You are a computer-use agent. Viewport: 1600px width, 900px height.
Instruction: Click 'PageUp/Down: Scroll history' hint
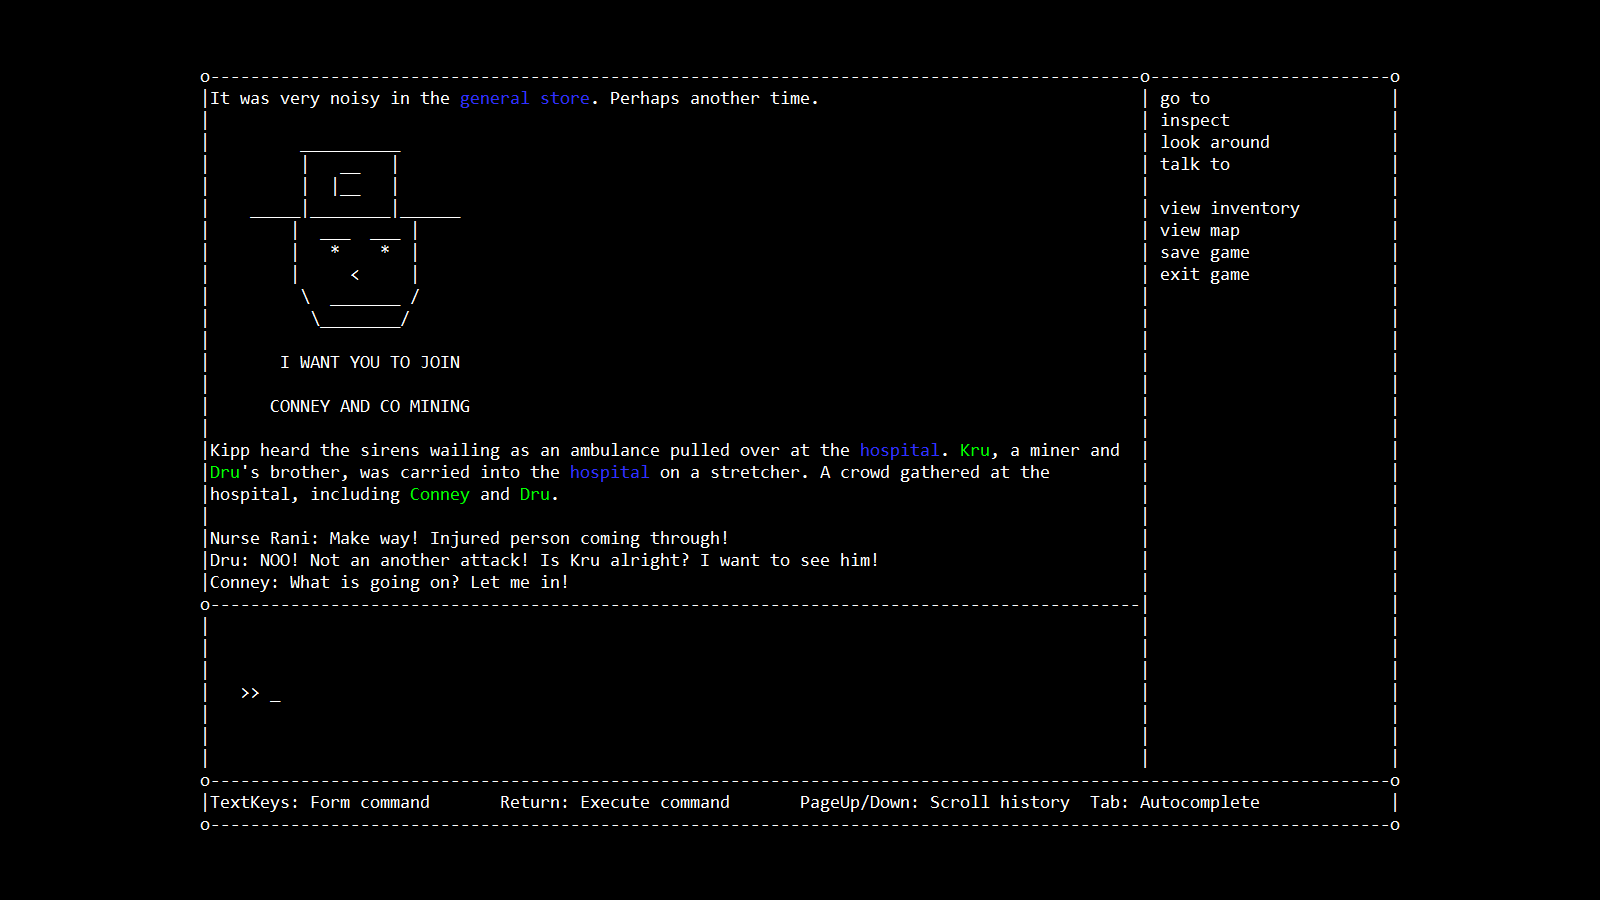pyautogui.click(x=935, y=802)
